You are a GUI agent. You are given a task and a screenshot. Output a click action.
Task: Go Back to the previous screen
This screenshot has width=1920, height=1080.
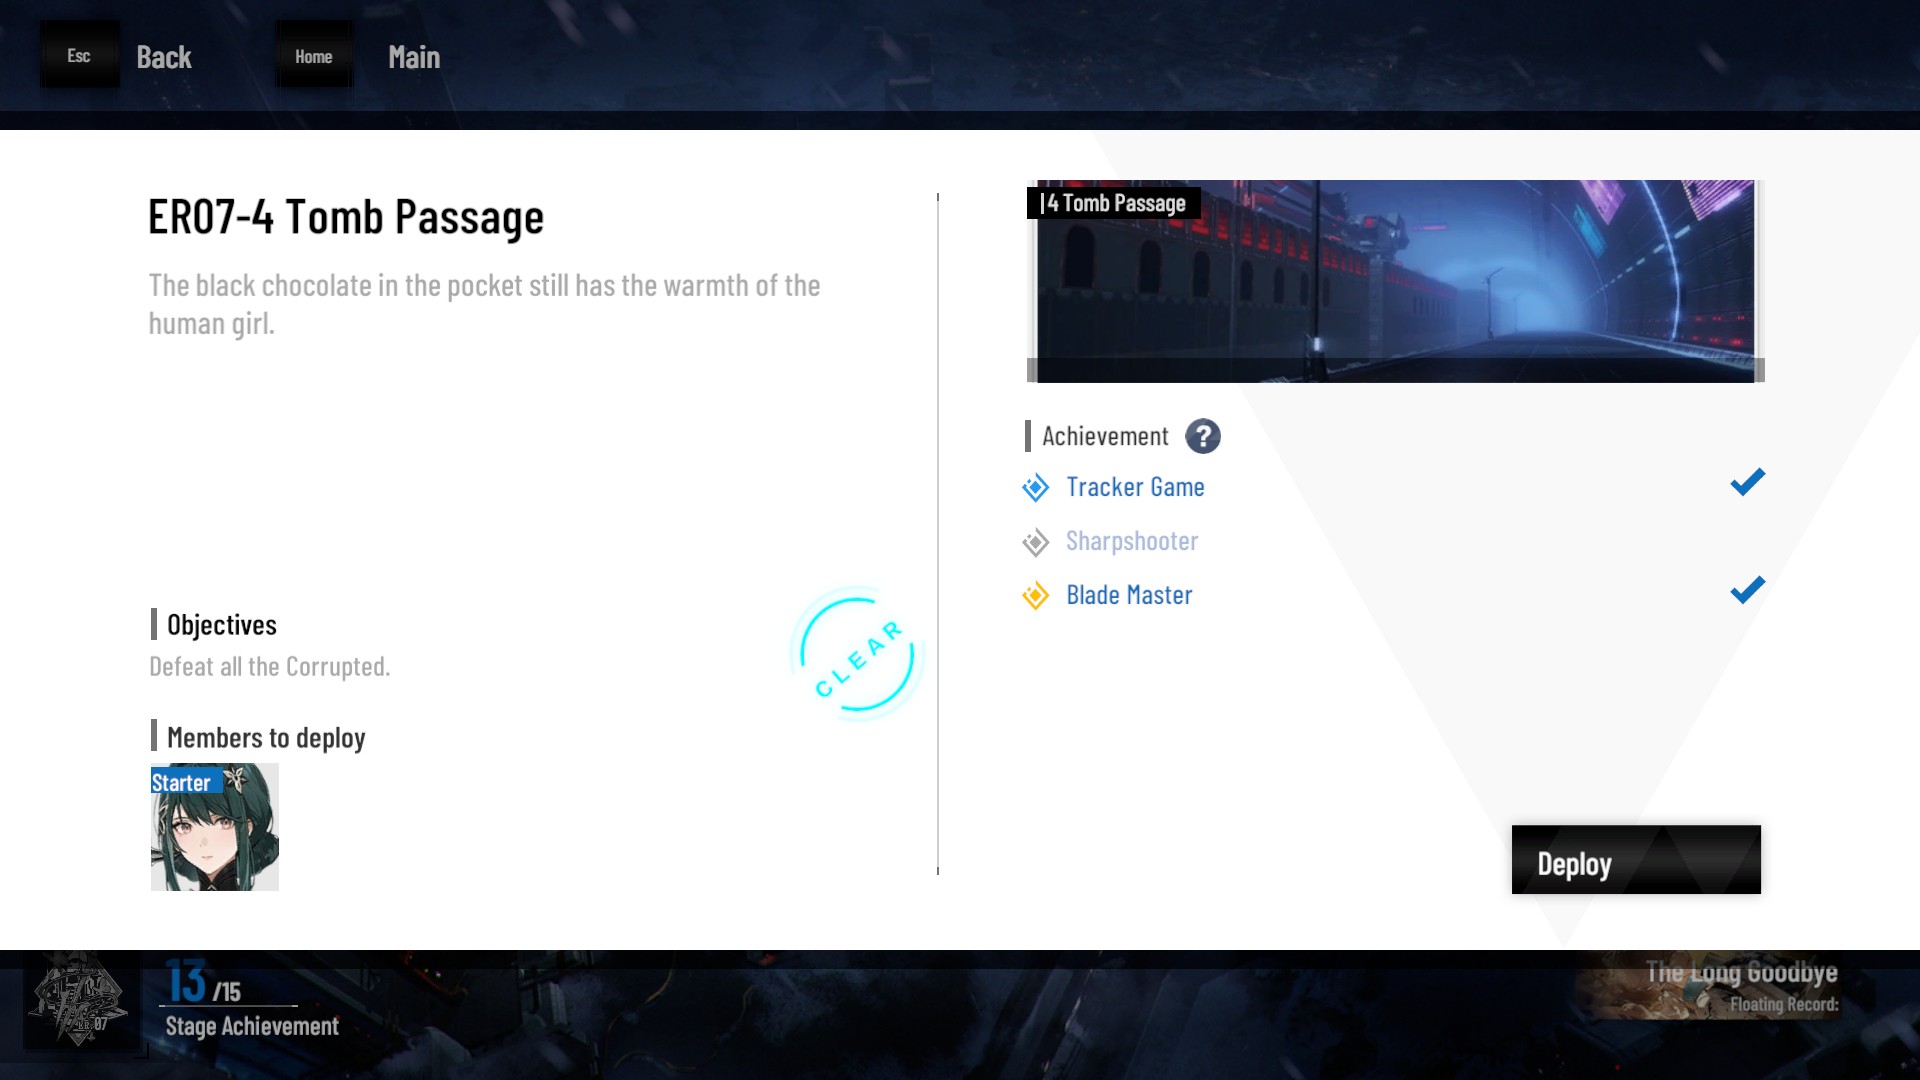[x=164, y=57]
